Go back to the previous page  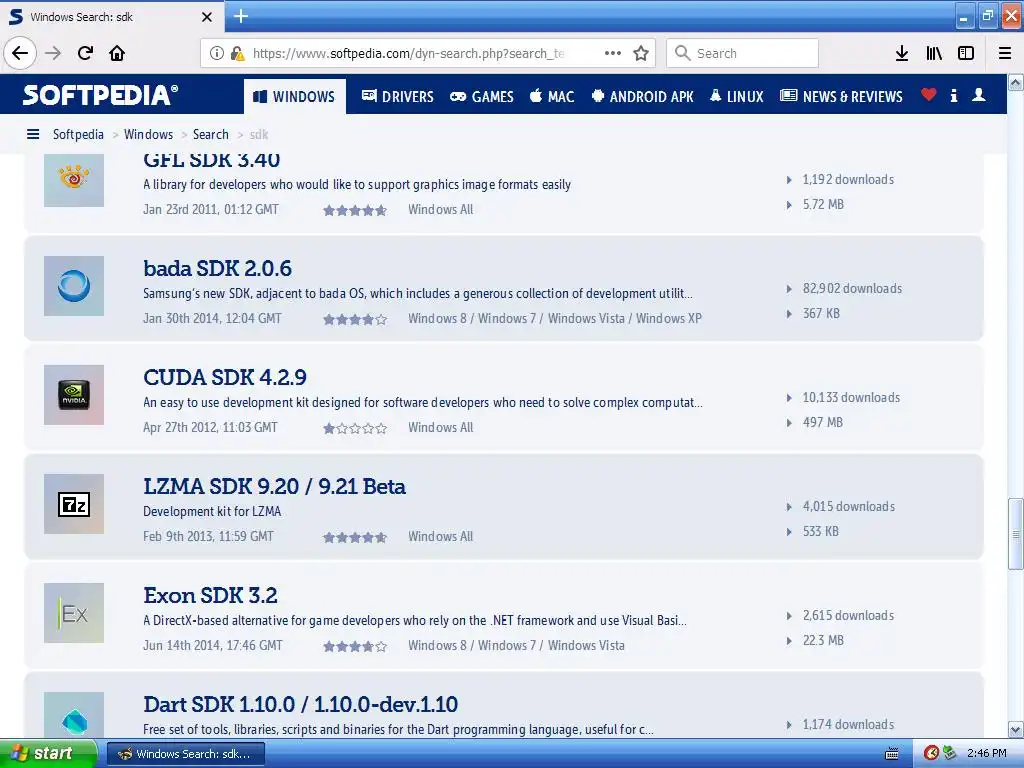[x=20, y=53]
